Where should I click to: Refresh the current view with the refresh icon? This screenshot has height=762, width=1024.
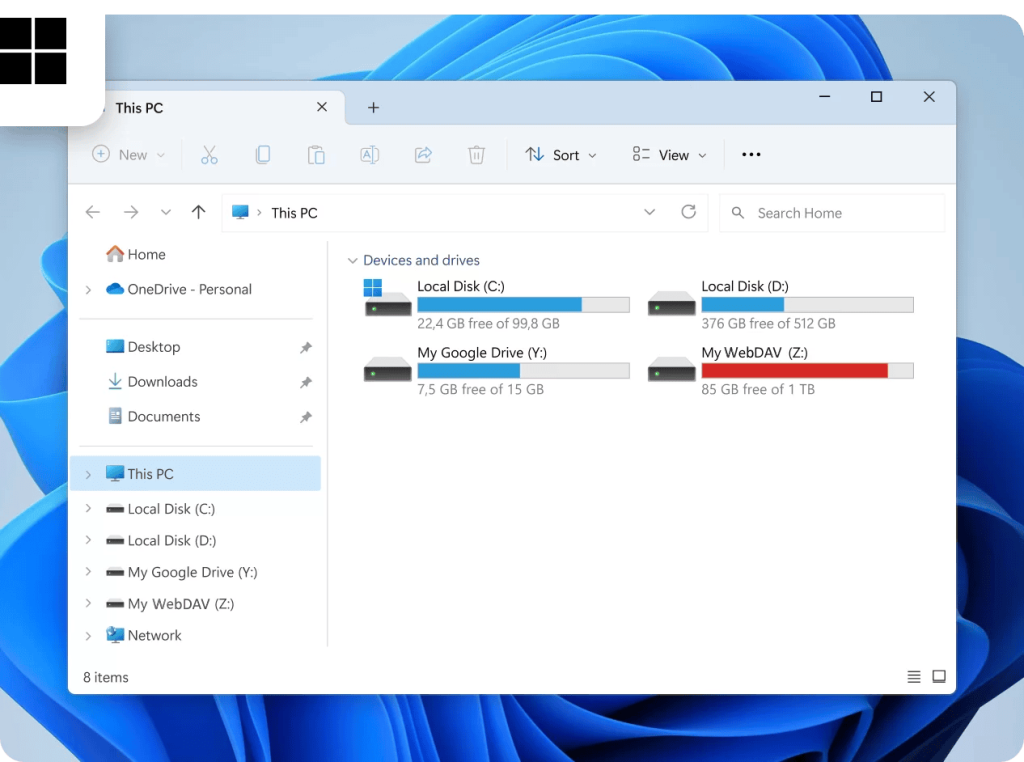688,212
